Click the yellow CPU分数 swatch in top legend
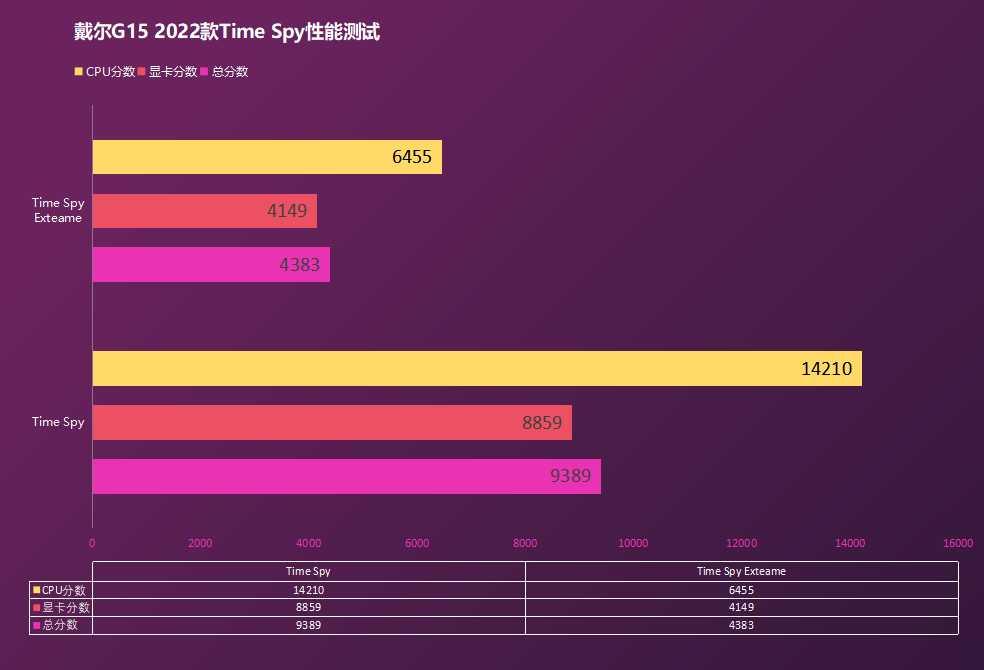This screenshot has height=670, width=984. coord(79,72)
